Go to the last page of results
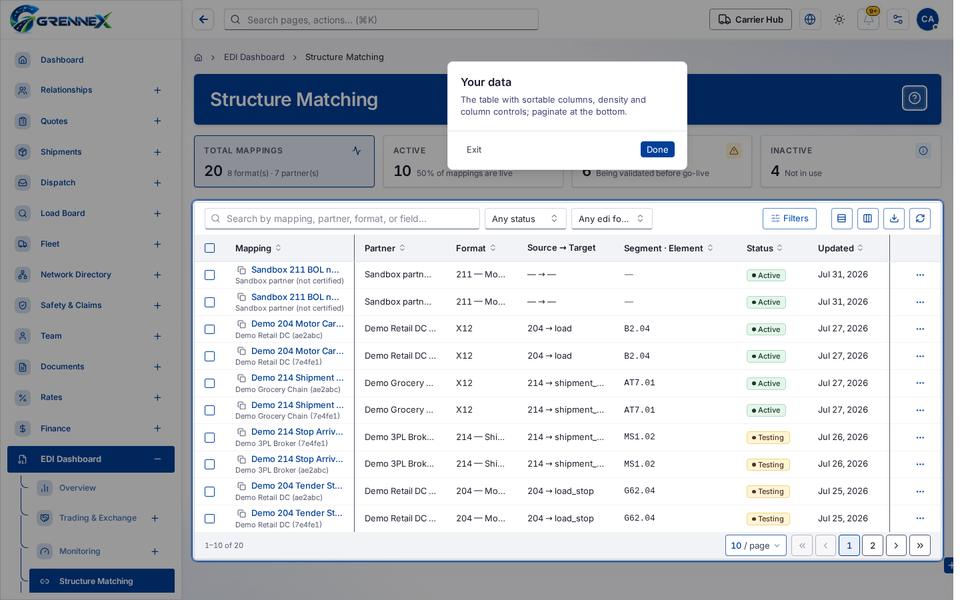The image size is (960, 600). [x=920, y=546]
